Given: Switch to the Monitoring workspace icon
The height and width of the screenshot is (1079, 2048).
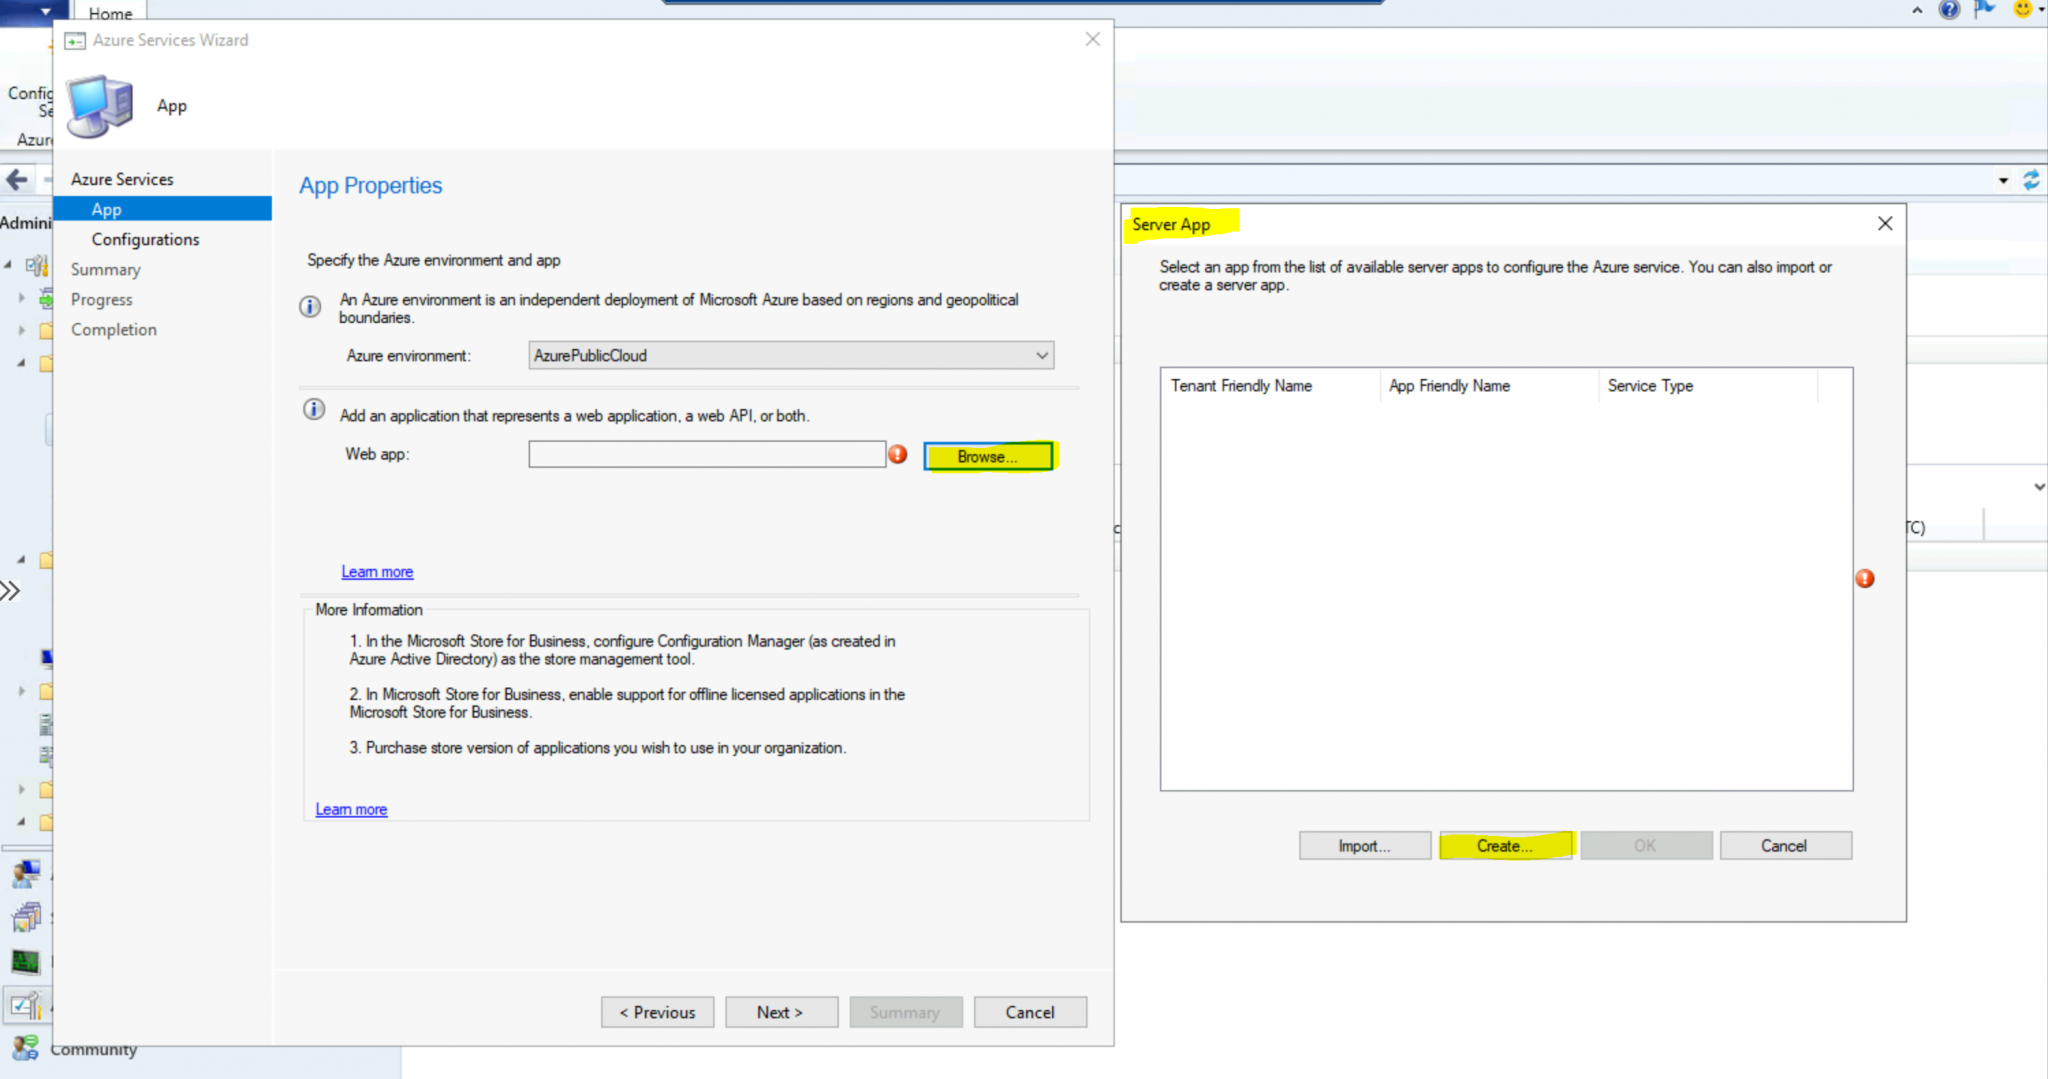Looking at the screenshot, I should click(x=25, y=961).
